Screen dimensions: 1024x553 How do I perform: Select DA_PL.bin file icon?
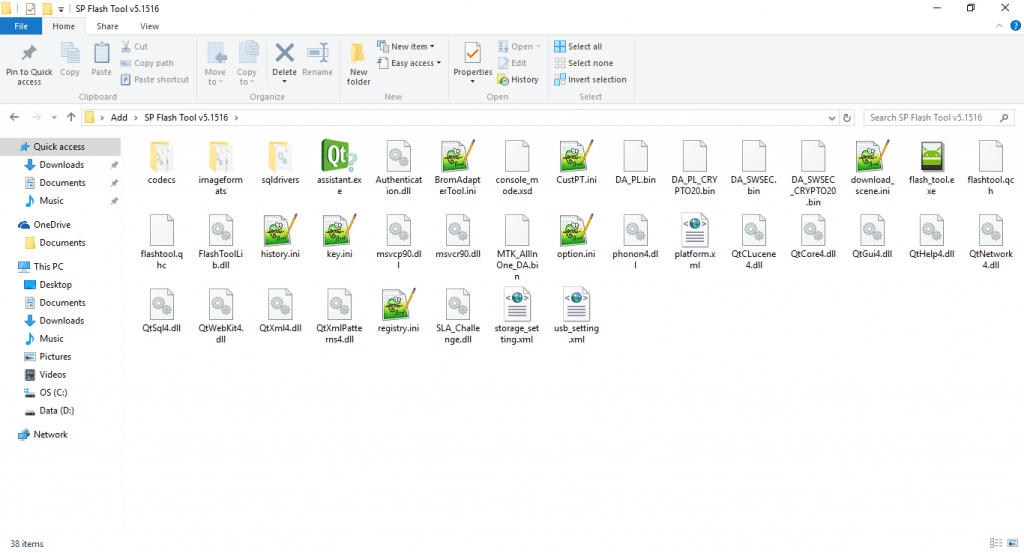(635, 157)
